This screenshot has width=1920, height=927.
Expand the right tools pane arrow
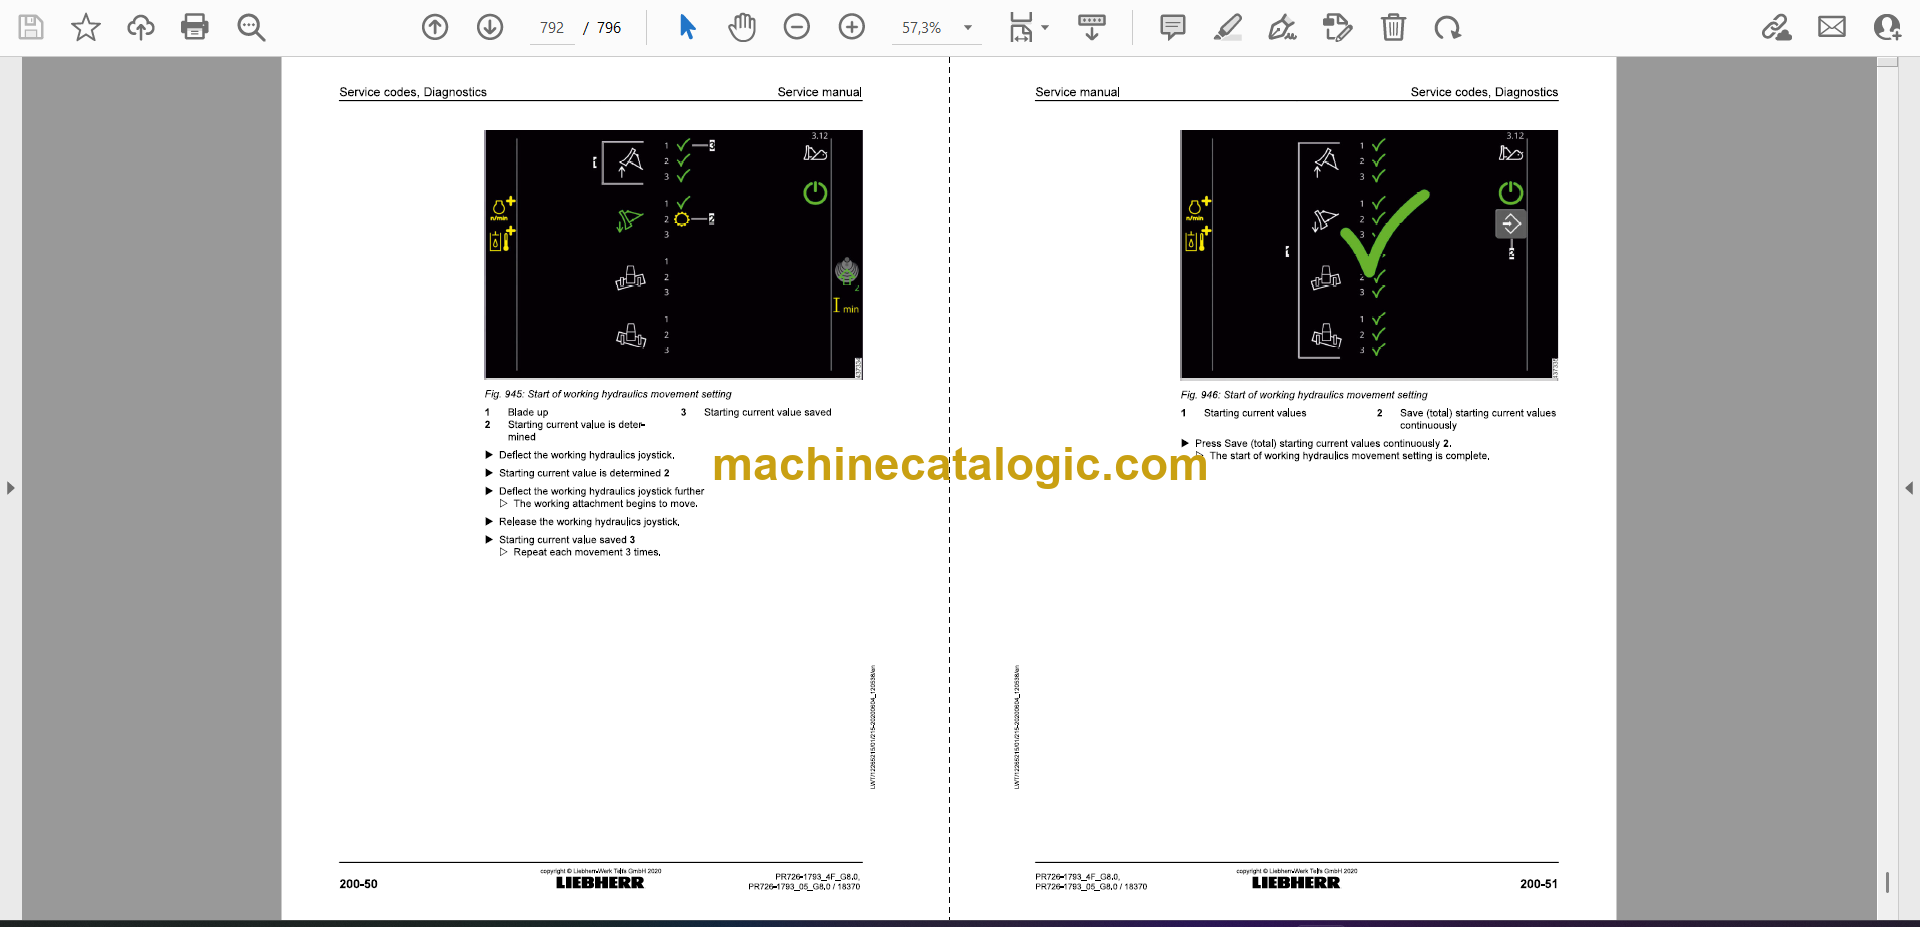tap(1909, 488)
